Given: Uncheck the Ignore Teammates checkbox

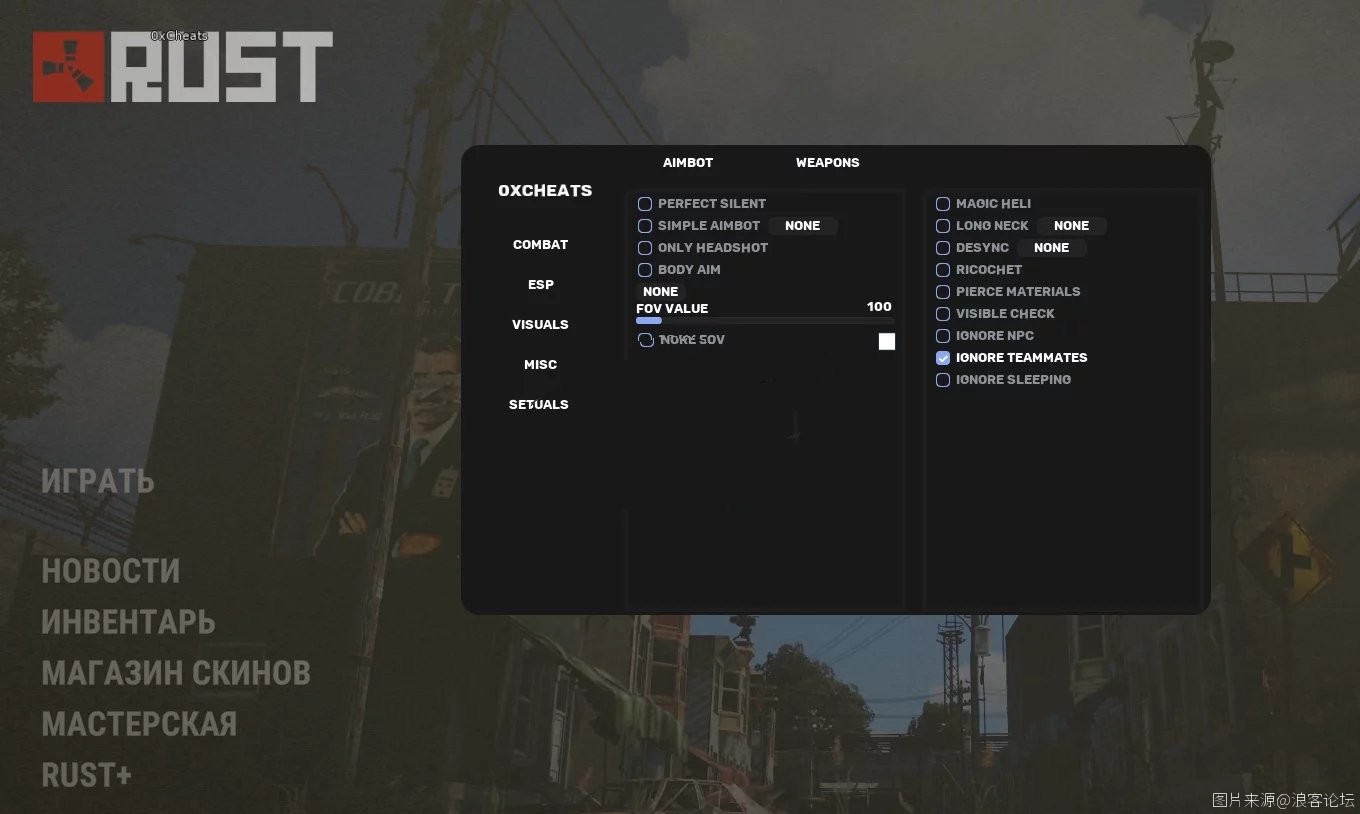Looking at the screenshot, I should [x=943, y=358].
